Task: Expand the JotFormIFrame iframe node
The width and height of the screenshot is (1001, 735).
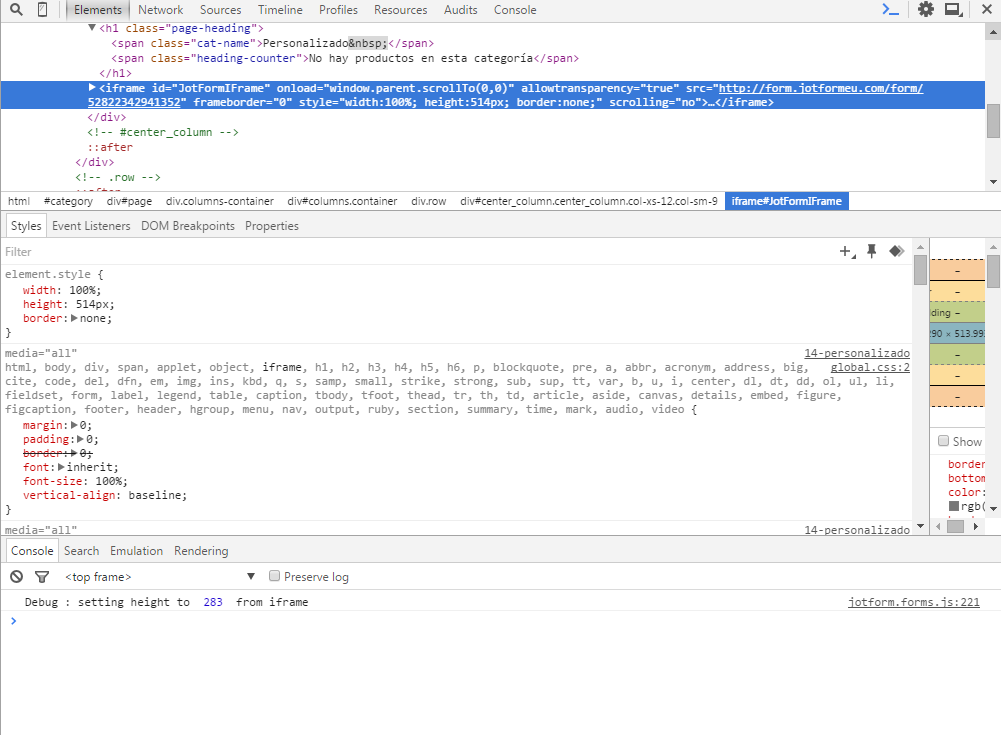Action: [x=93, y=88]
